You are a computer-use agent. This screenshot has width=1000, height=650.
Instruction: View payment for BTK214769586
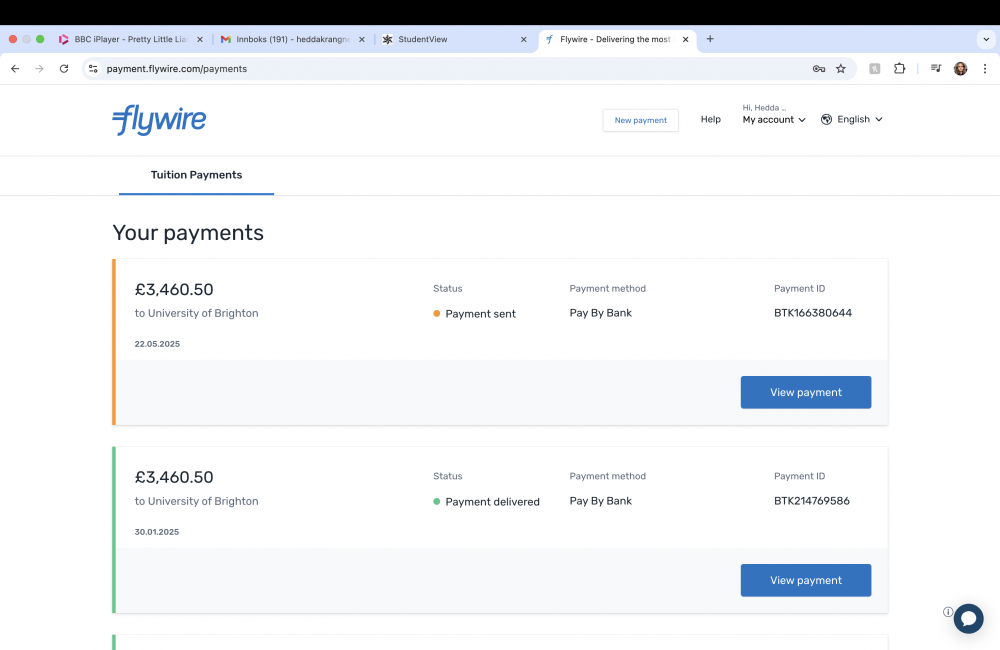(x=805, y=580)
